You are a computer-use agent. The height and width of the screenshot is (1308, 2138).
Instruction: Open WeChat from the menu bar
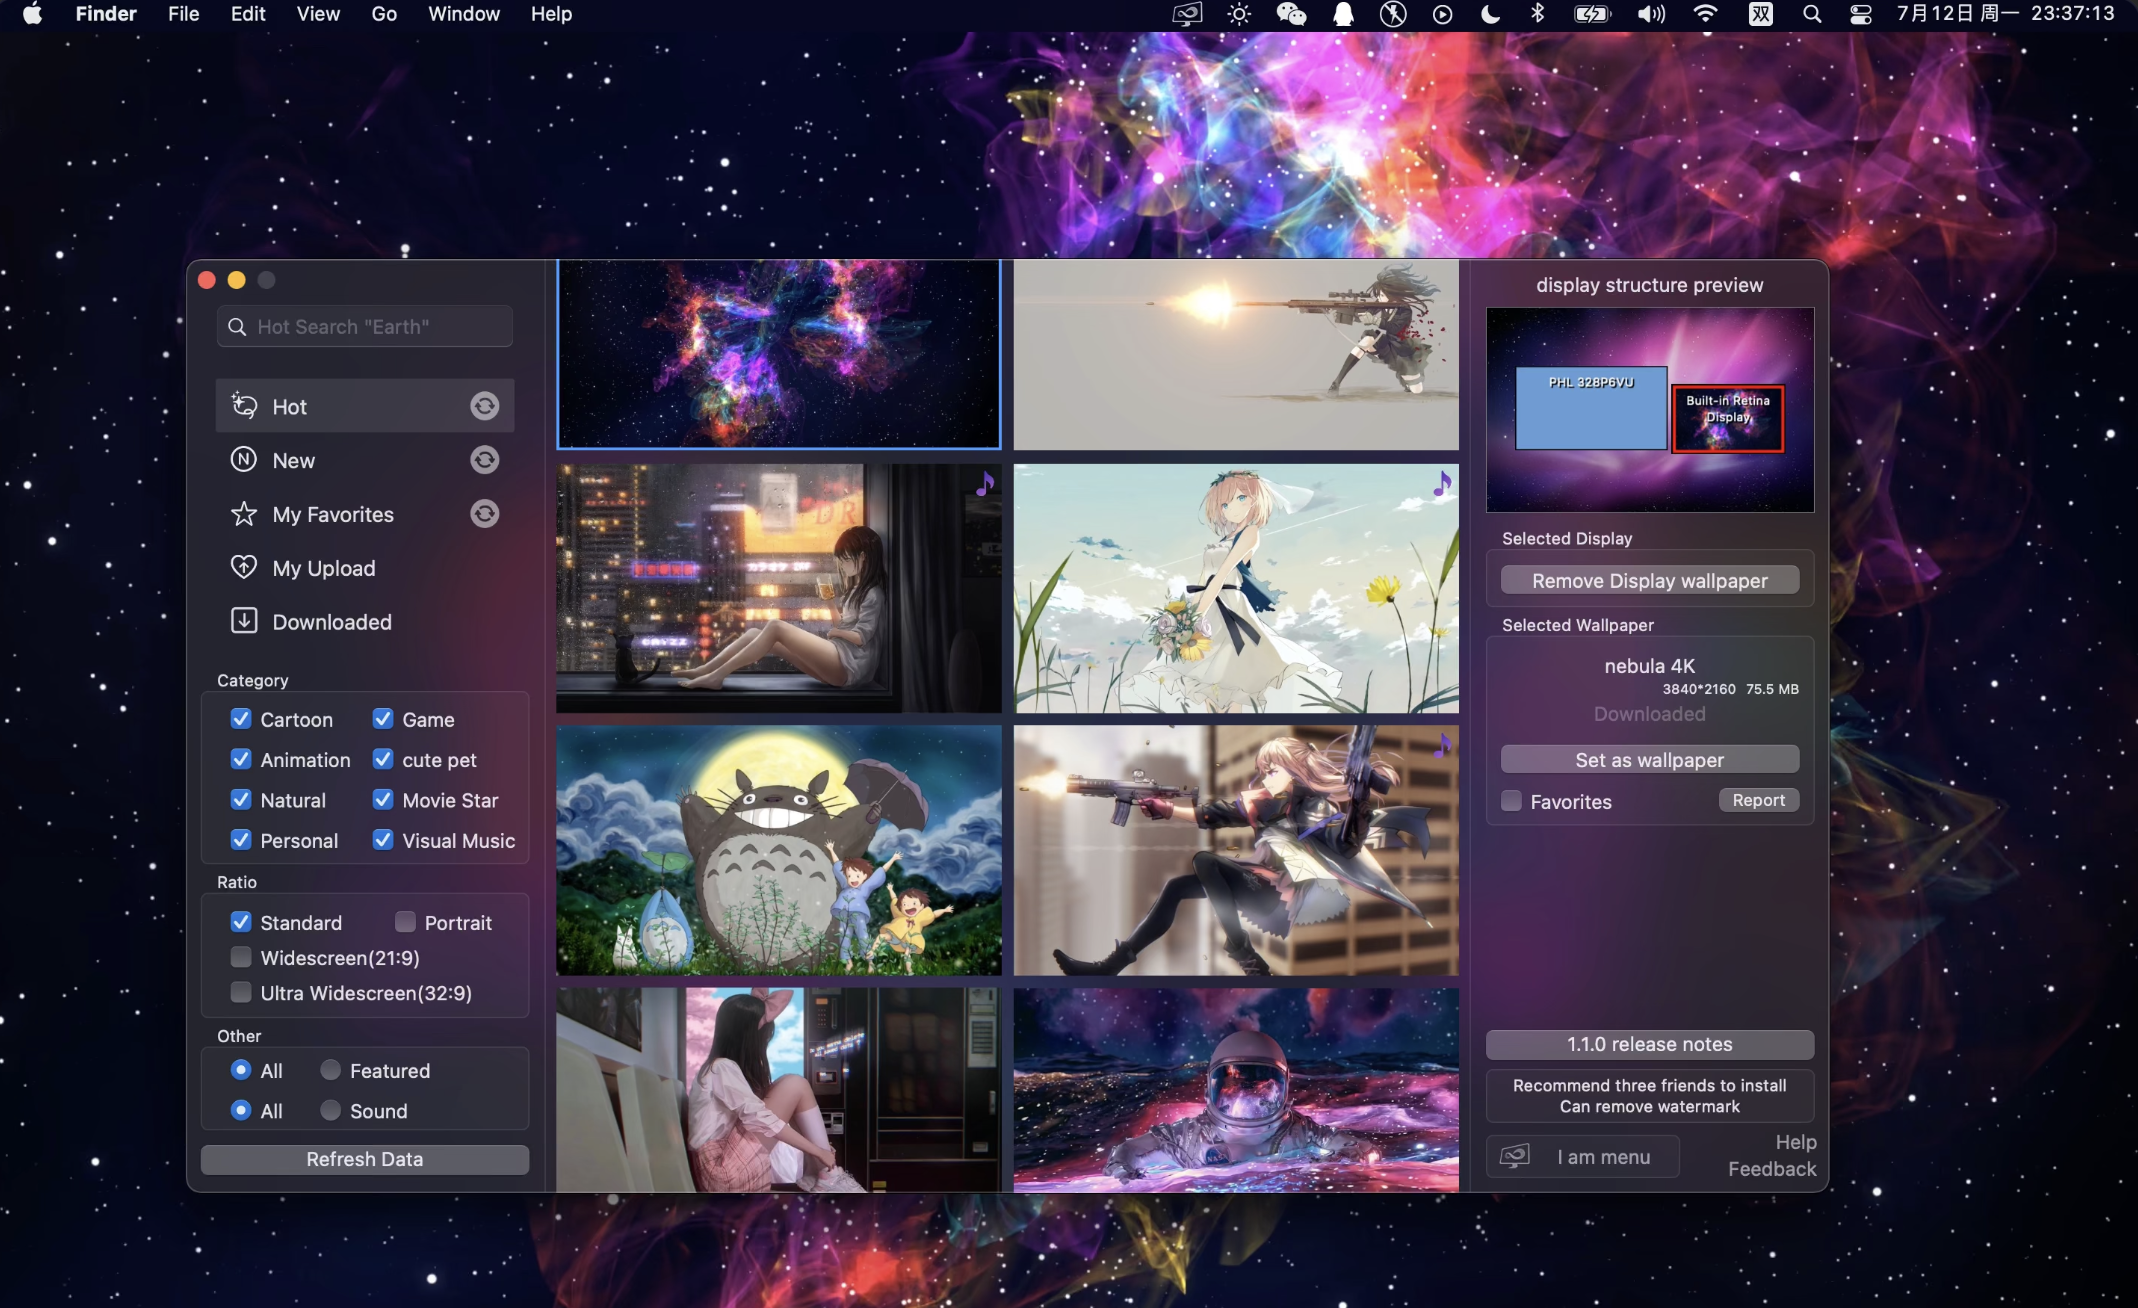pos(1291,14)
